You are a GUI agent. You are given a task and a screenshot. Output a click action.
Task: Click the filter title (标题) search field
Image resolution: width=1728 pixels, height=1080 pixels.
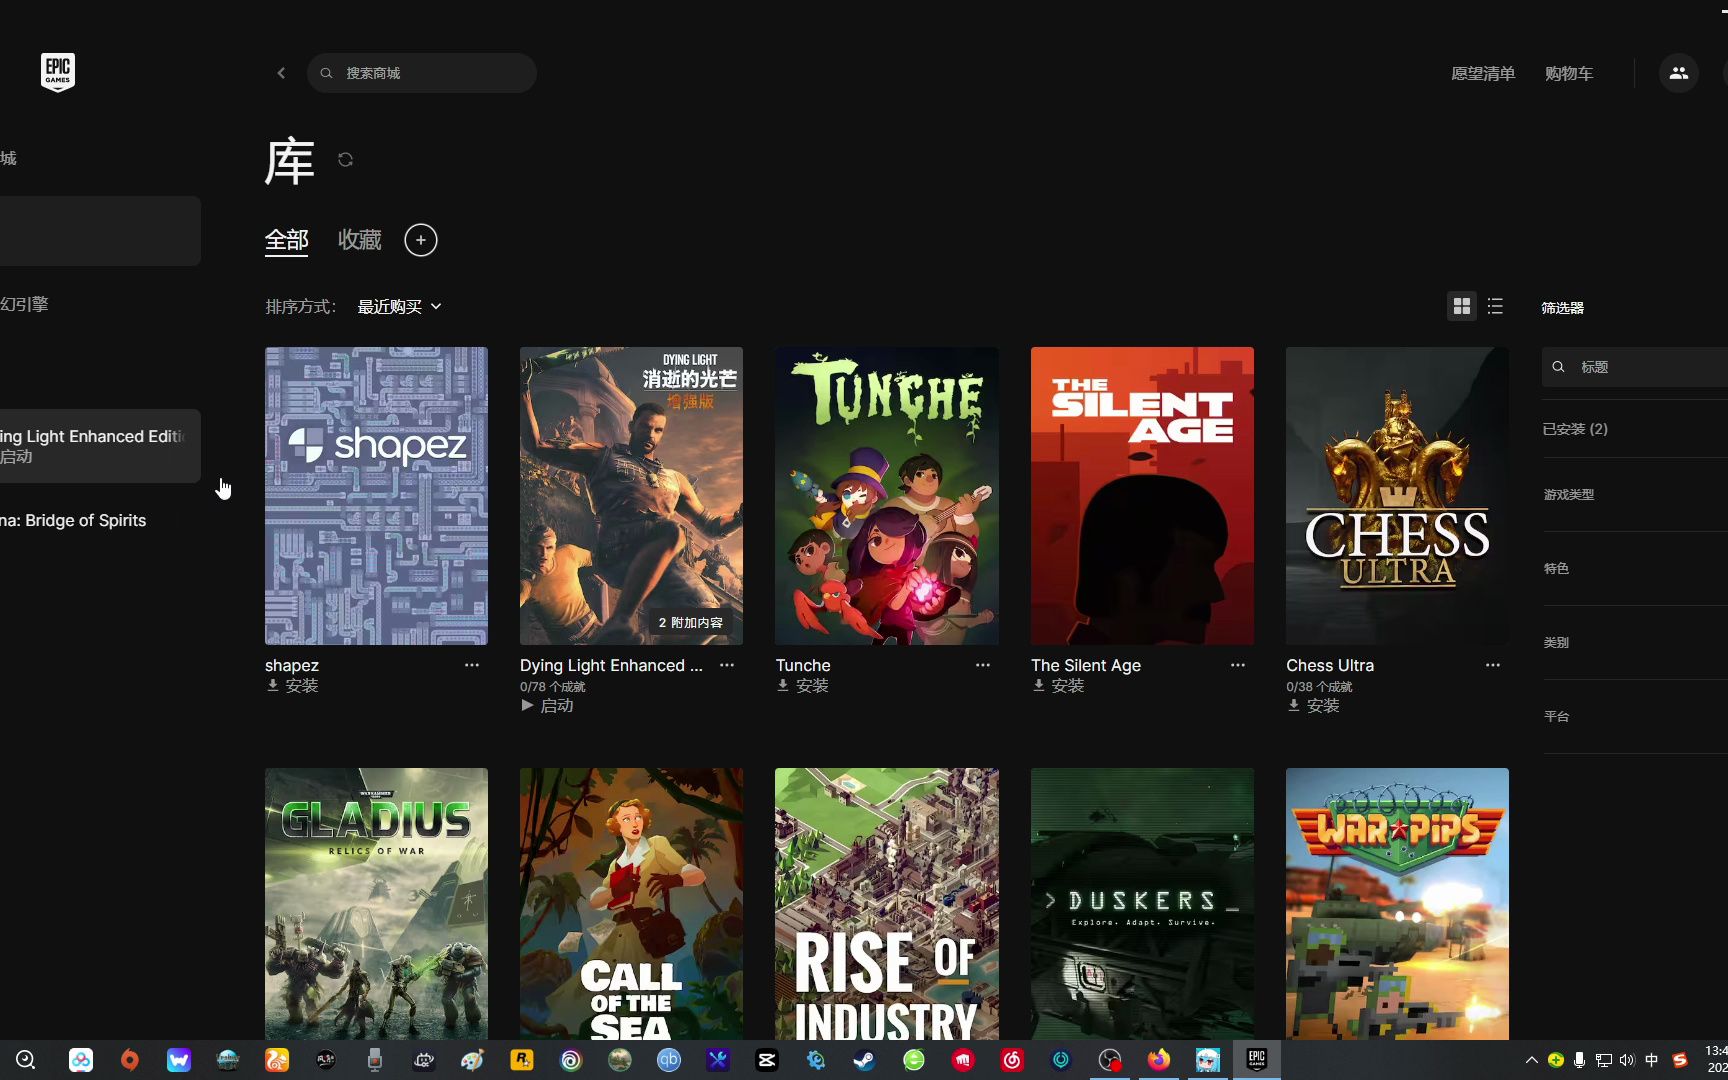[x=1635, y=367]
